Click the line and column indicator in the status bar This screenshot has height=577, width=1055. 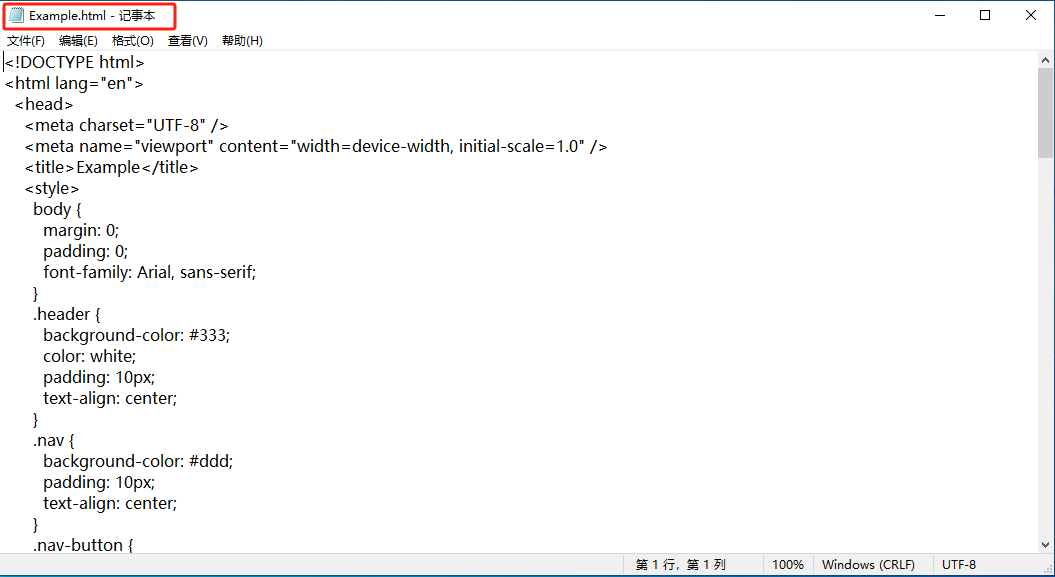(x=680, y=565)
